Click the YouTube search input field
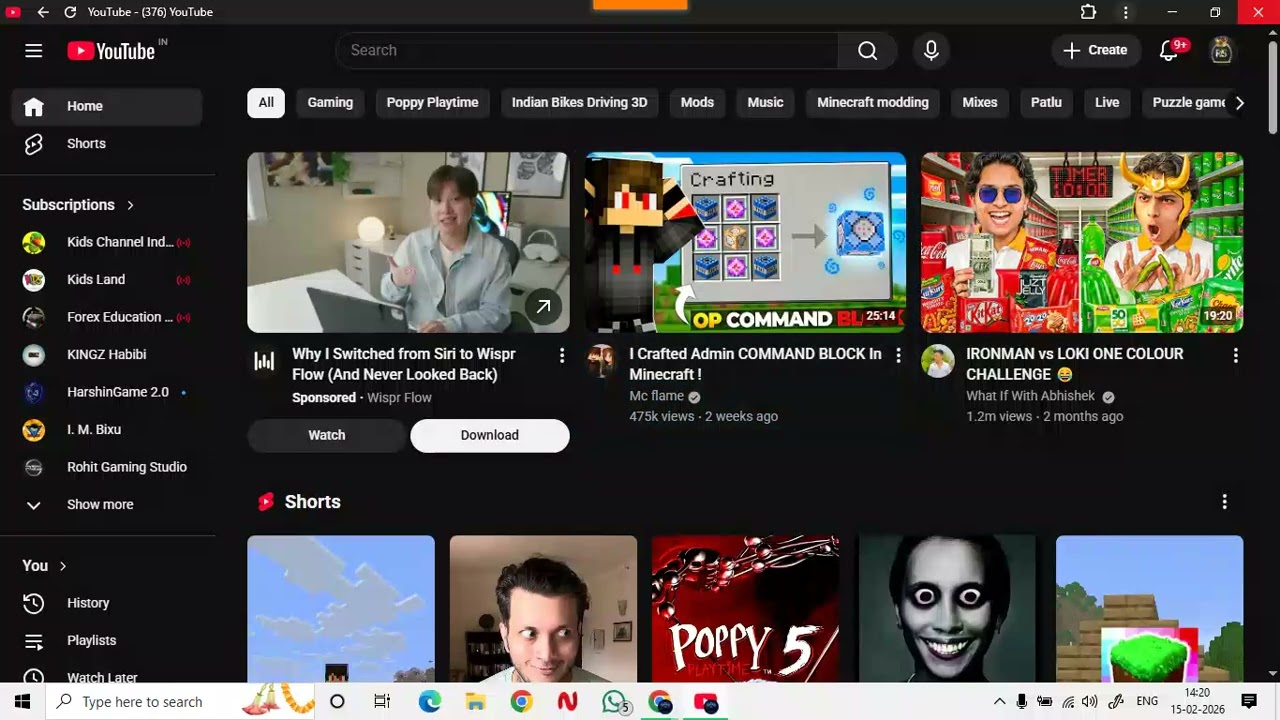Screen dimensions: 1280x720 [587, 50]
